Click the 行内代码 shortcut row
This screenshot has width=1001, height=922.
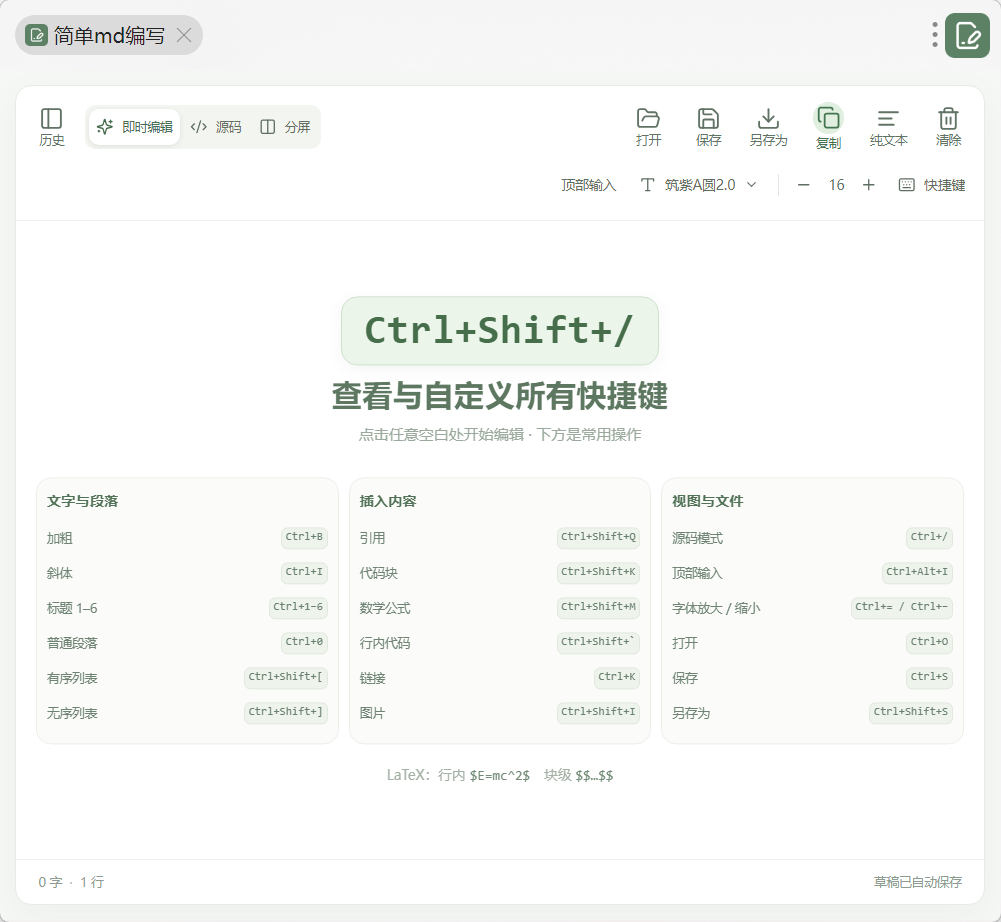500,642
